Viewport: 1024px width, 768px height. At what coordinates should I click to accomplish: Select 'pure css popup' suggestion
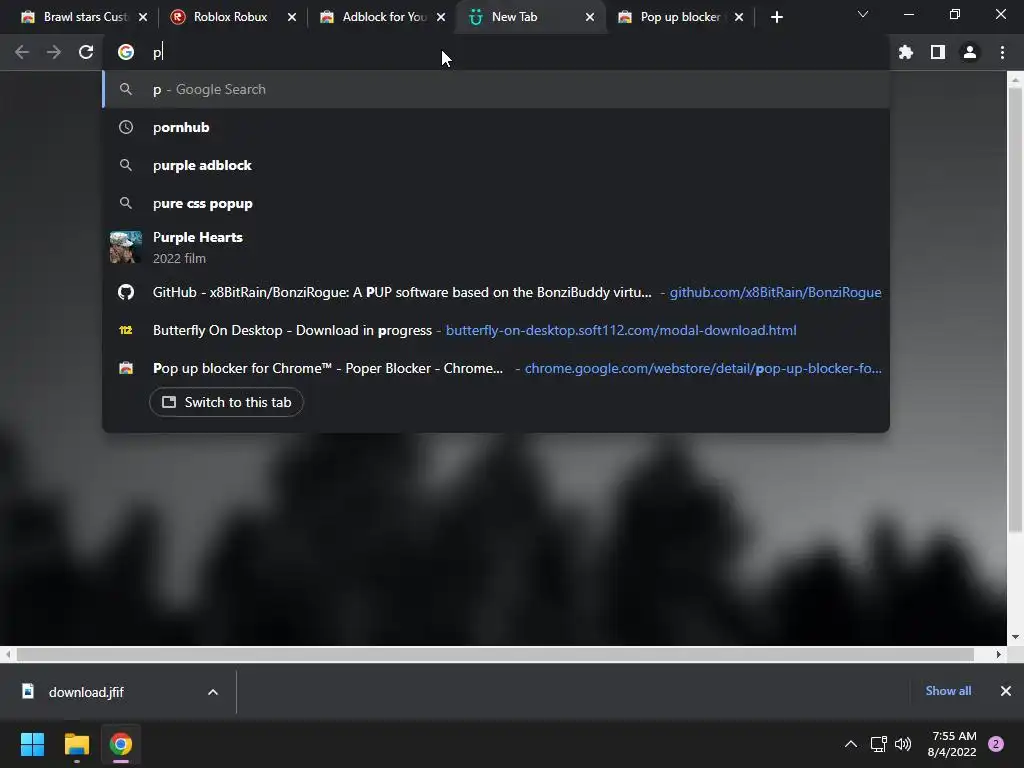tap(496, 203)
